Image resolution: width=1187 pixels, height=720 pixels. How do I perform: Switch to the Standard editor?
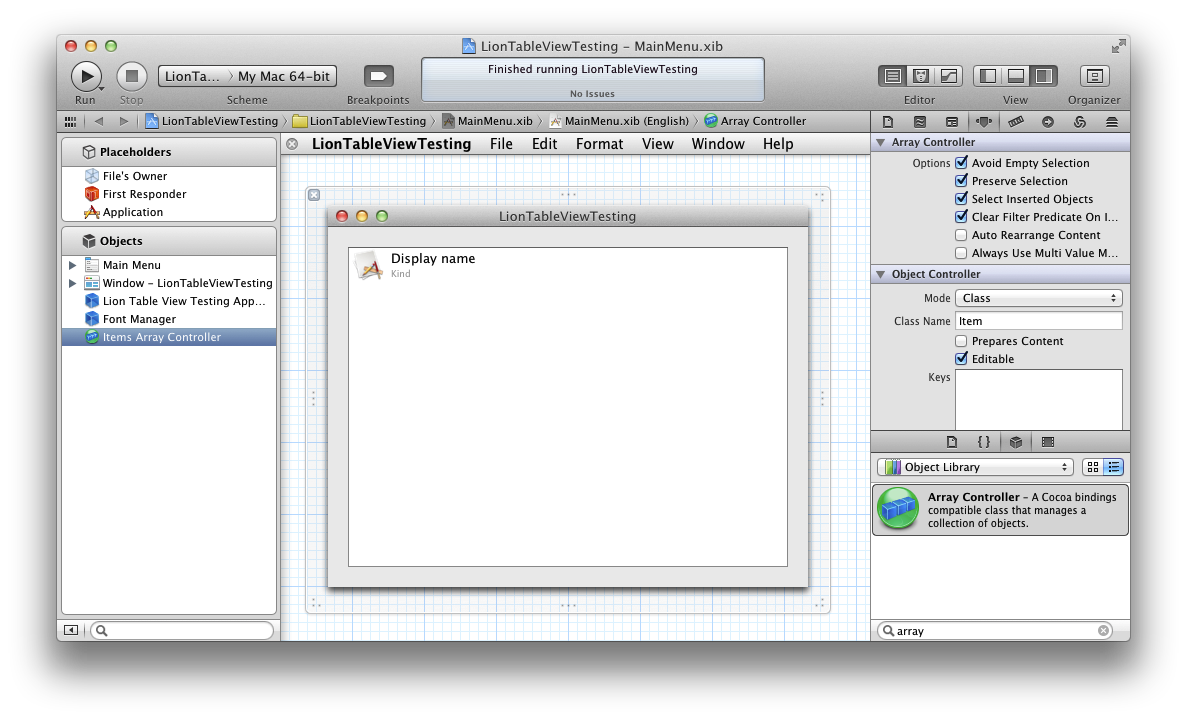pos(893,76)
